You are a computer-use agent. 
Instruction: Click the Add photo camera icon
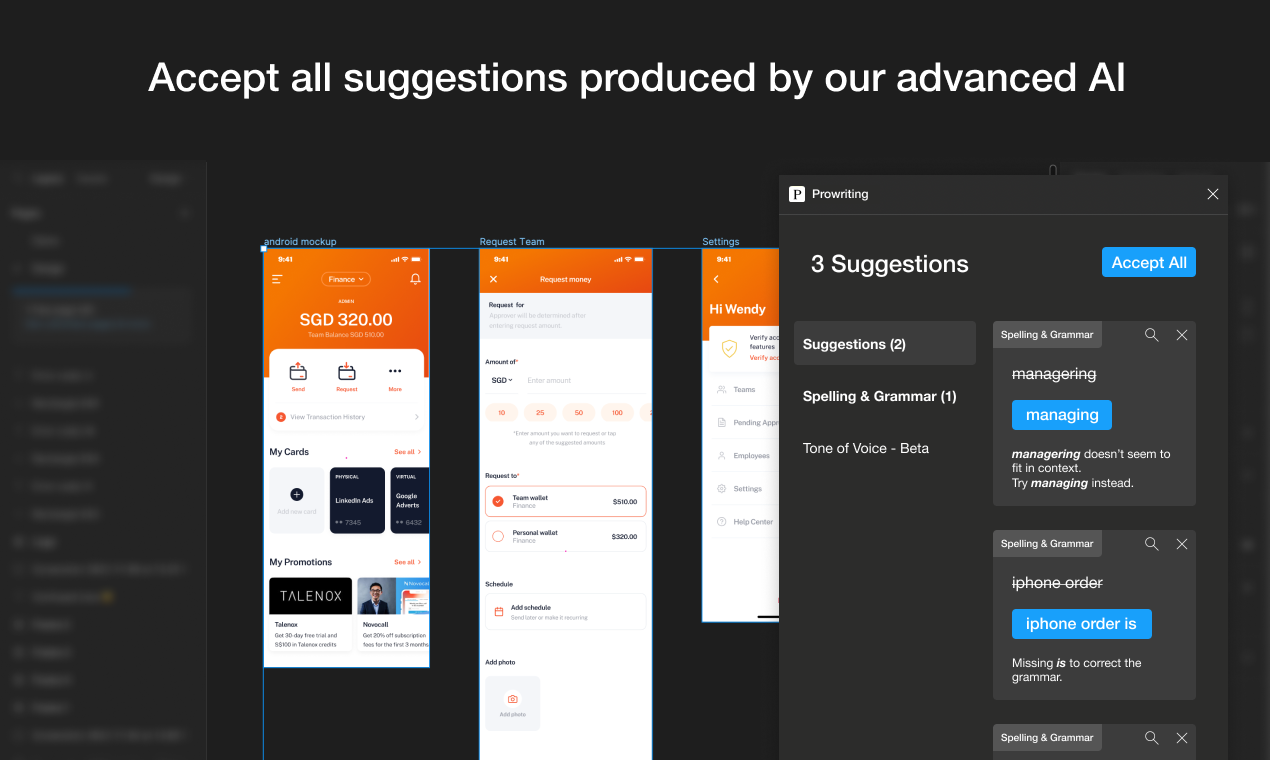click(513, 700)
